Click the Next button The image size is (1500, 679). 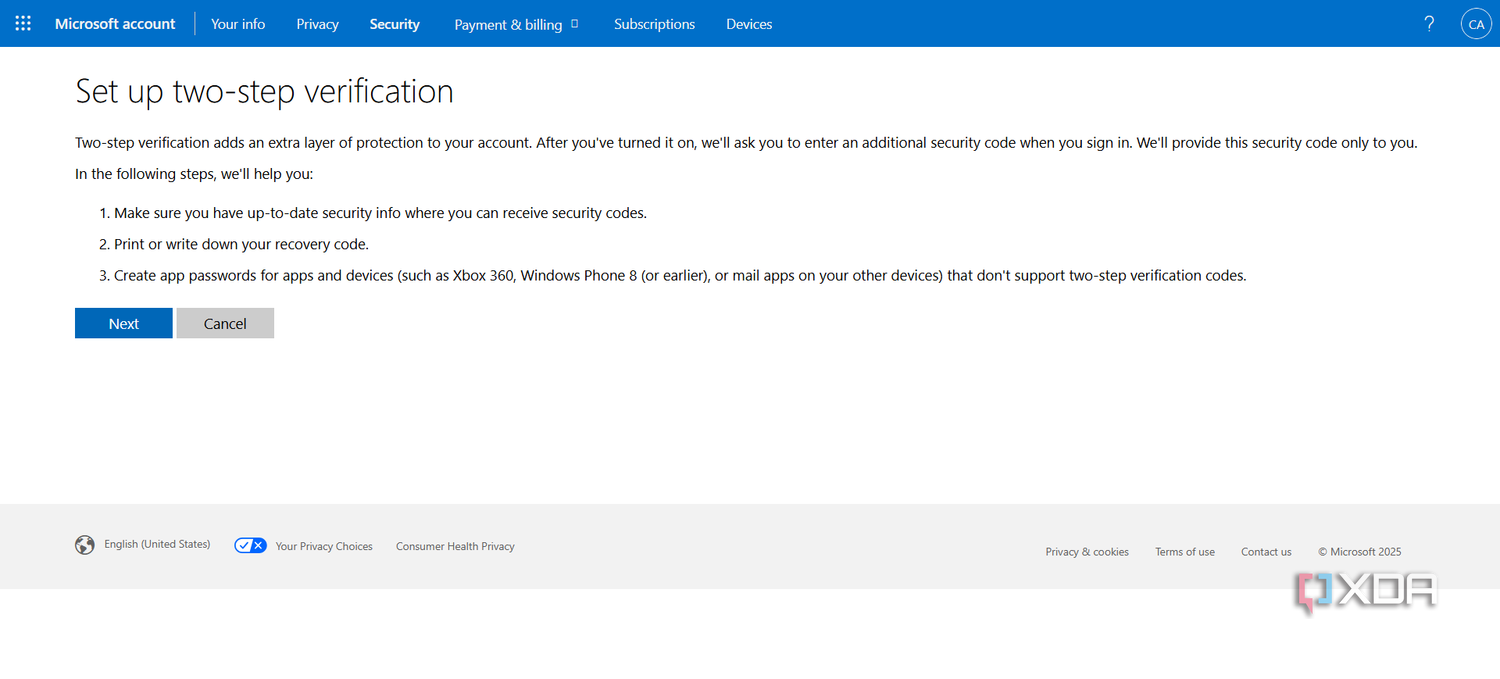(124, 323)
